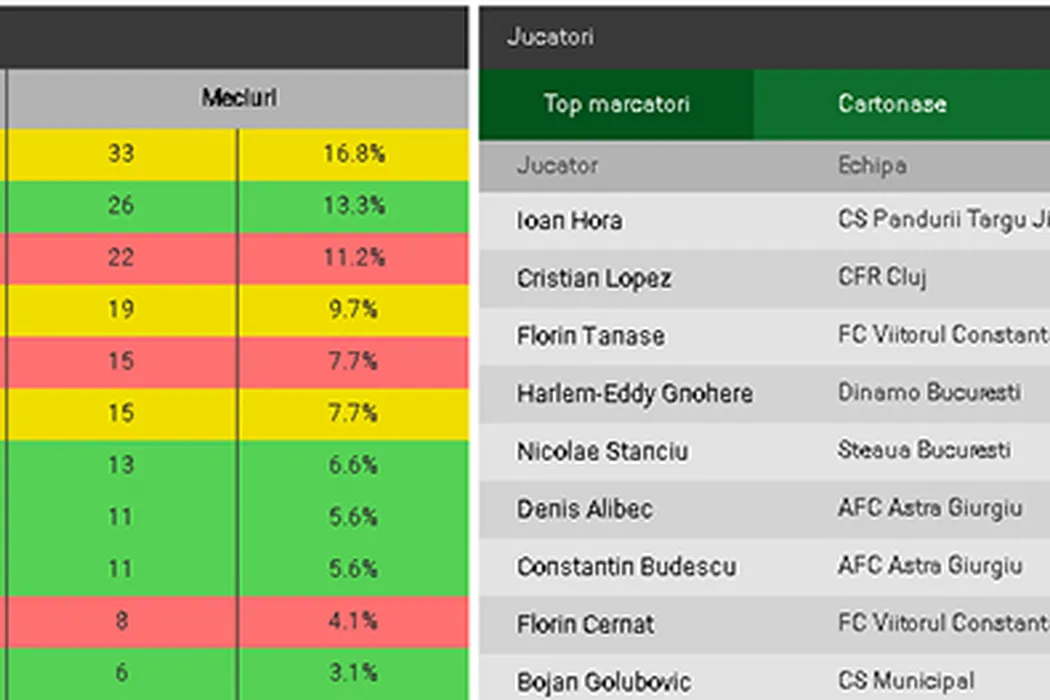Select the green cell showing 26 matches
1050x700 pixels.
pyautogui.click(x=120, y=206)
